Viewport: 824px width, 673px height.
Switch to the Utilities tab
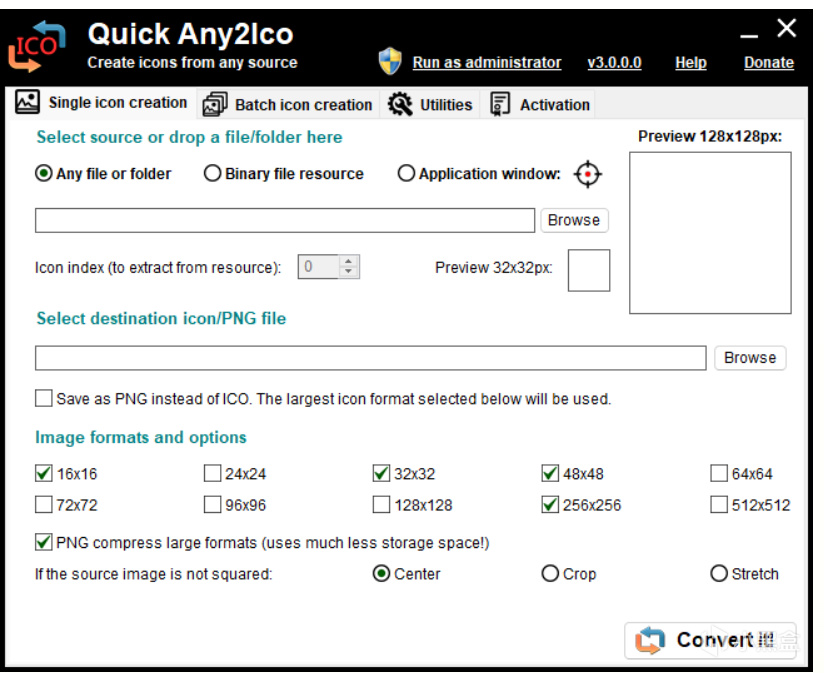(x=431, y=104)
